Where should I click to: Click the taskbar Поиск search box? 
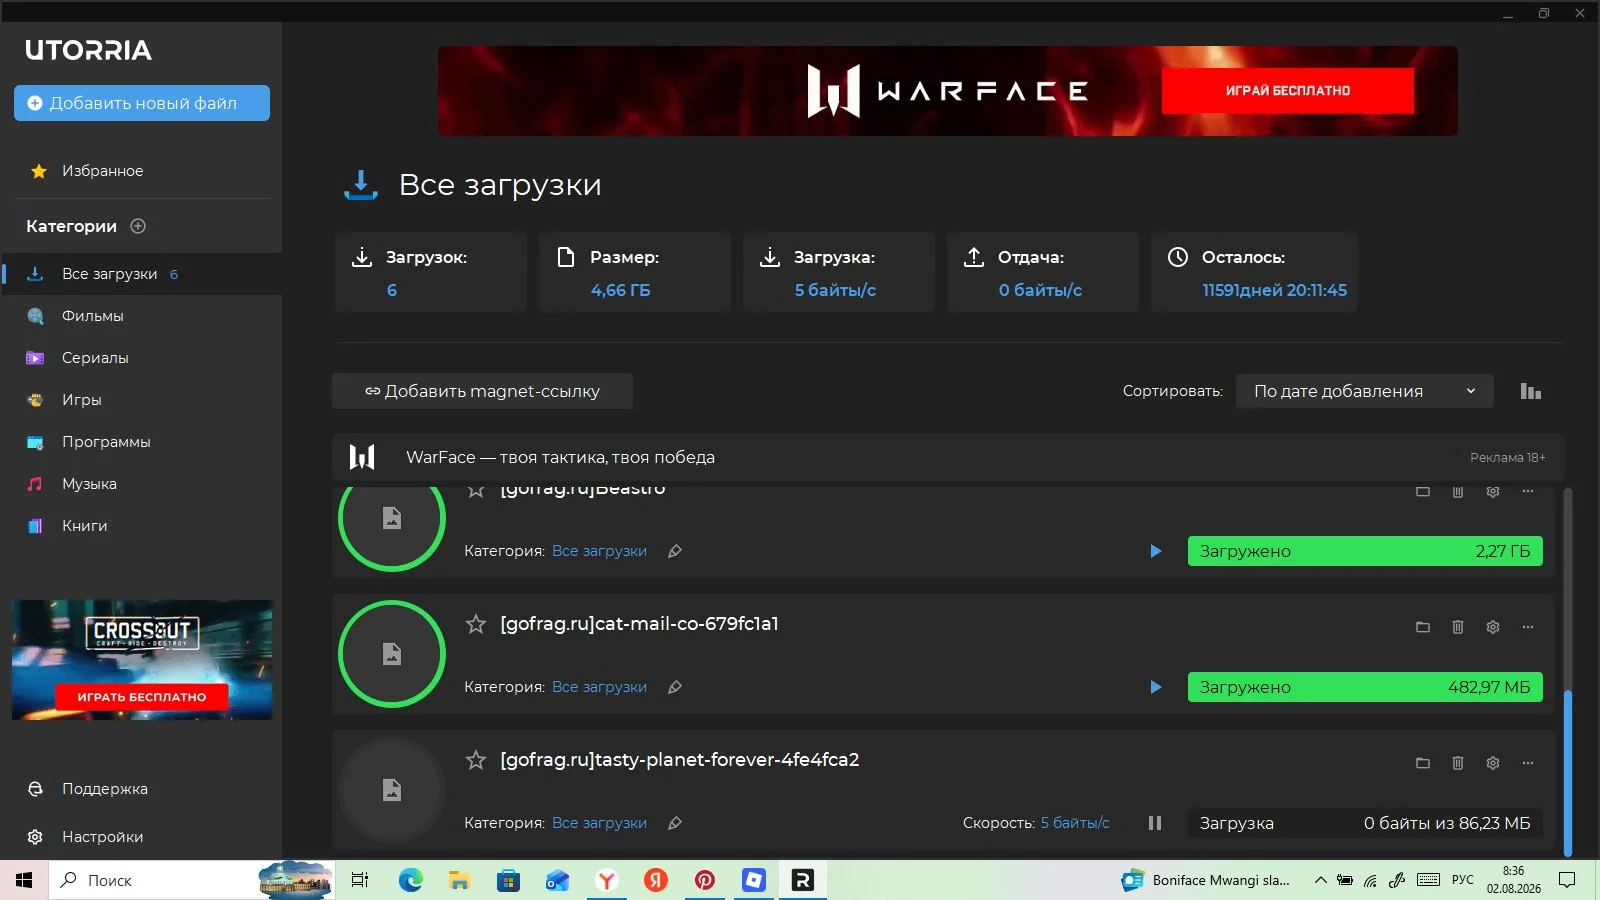191,880
